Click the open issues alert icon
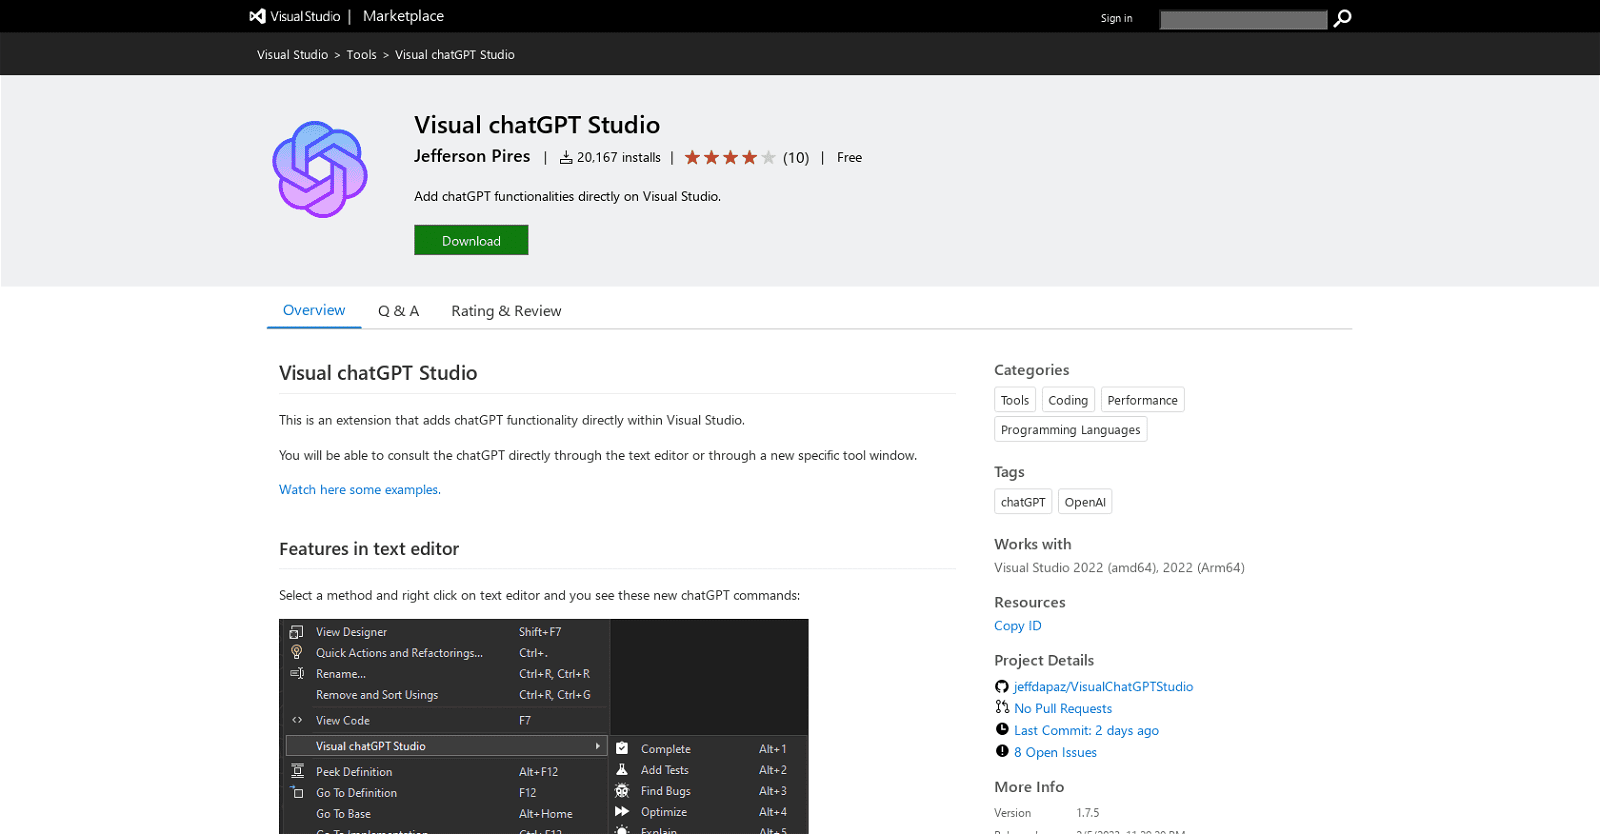Image resolution: width=1600 pixels, height=834 pixels. click(x=1002, y=751)
